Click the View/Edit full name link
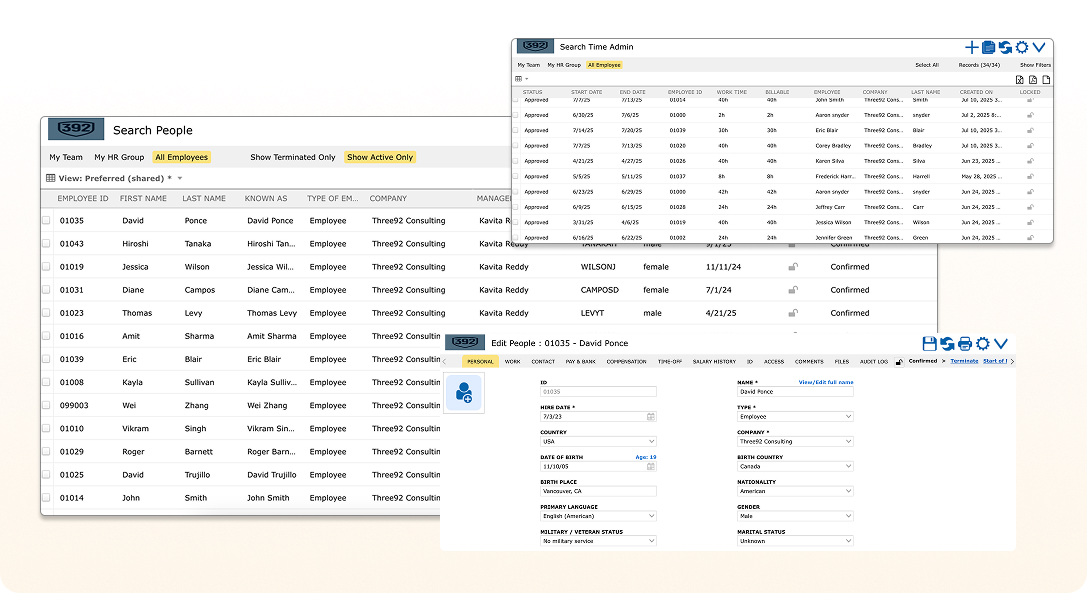This screenshot has width=1087, height=593. point(826,382)
